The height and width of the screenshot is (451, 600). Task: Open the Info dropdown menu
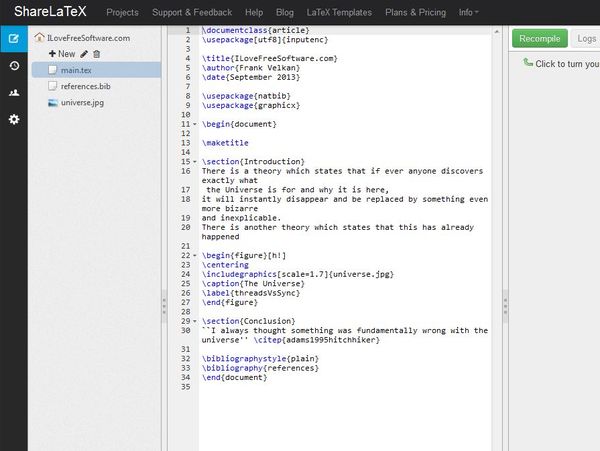point(467,13)
